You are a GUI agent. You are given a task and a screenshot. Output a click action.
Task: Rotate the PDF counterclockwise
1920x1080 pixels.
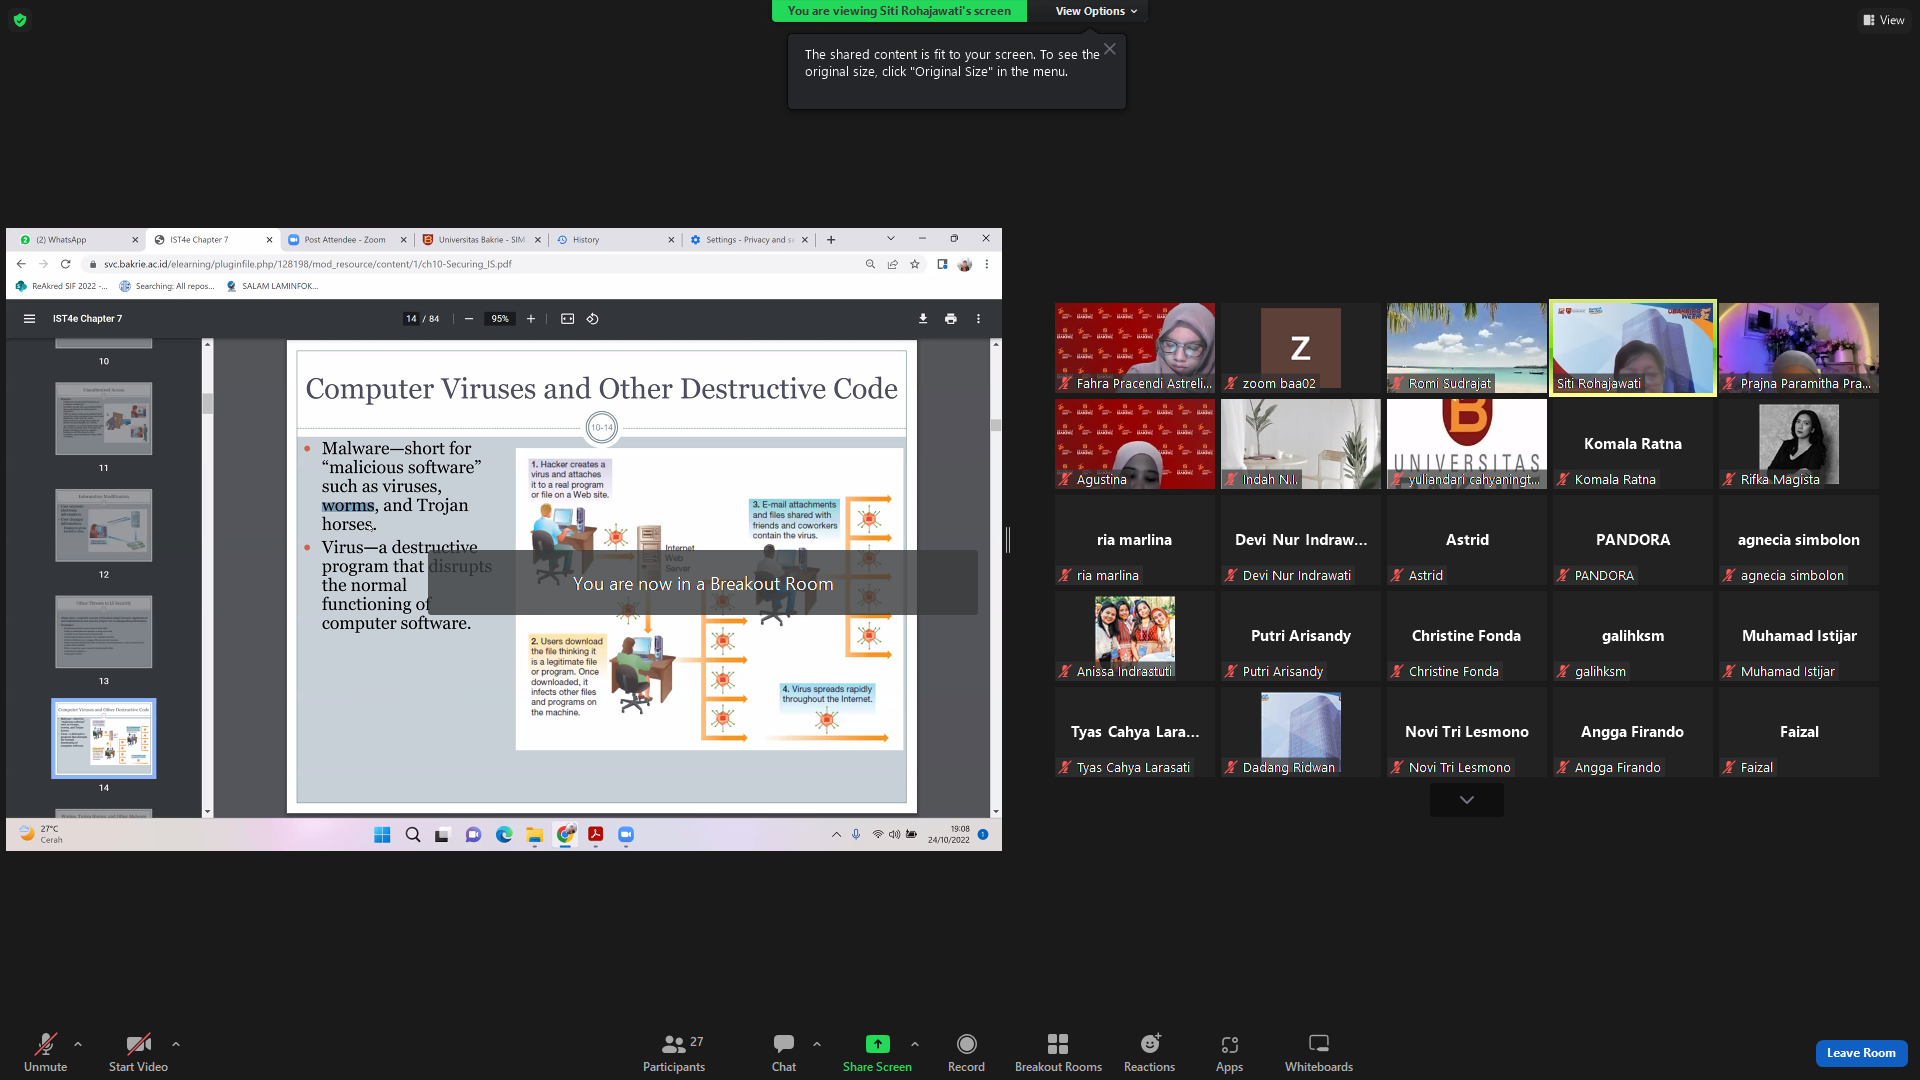click(593, 319)
